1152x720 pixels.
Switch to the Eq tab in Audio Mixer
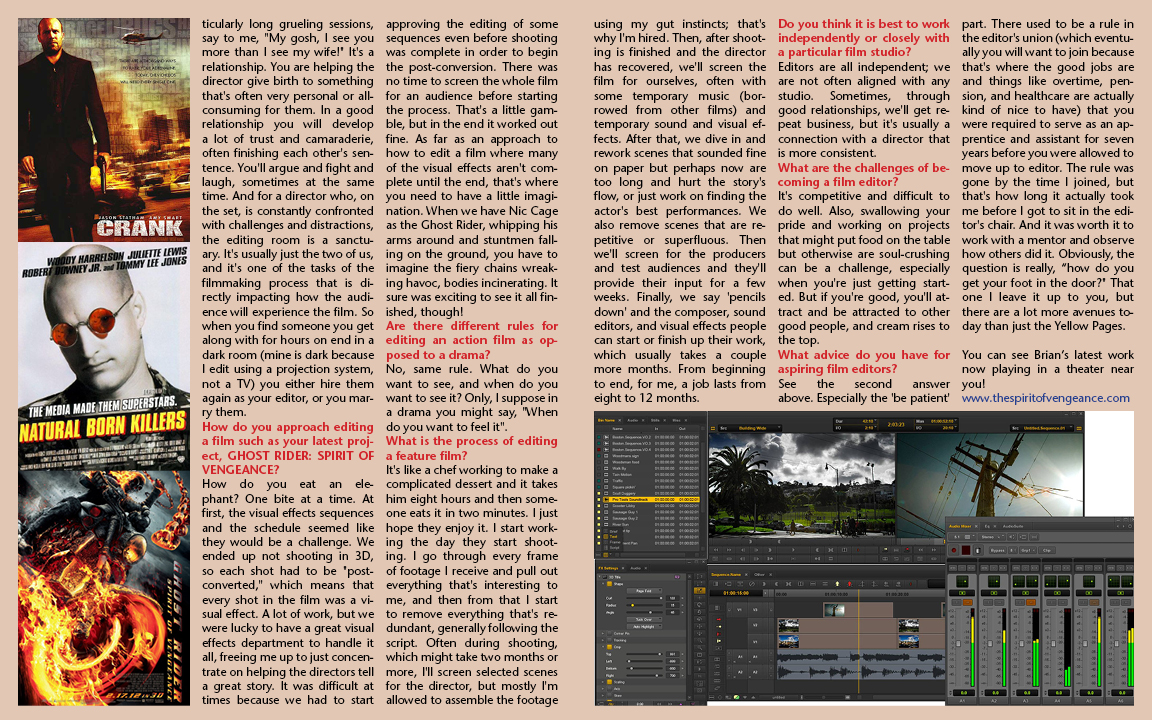(989, 524)
